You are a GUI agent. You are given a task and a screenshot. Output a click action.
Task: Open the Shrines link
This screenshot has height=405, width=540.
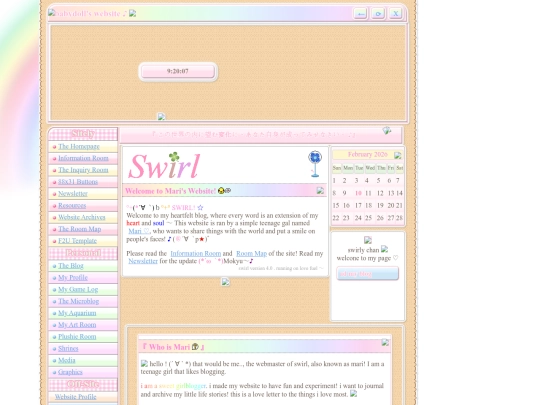click(x=68, y=348)
